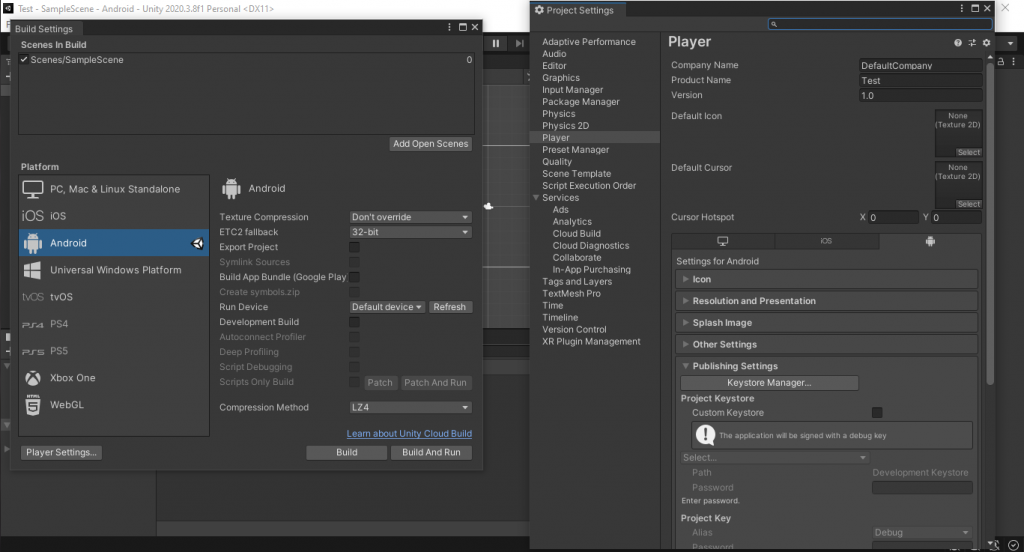Viewport: 1024px width, 552px height.
Task: Click the Product Name input field
Action: pyautogui.click(x=920, y=81)
